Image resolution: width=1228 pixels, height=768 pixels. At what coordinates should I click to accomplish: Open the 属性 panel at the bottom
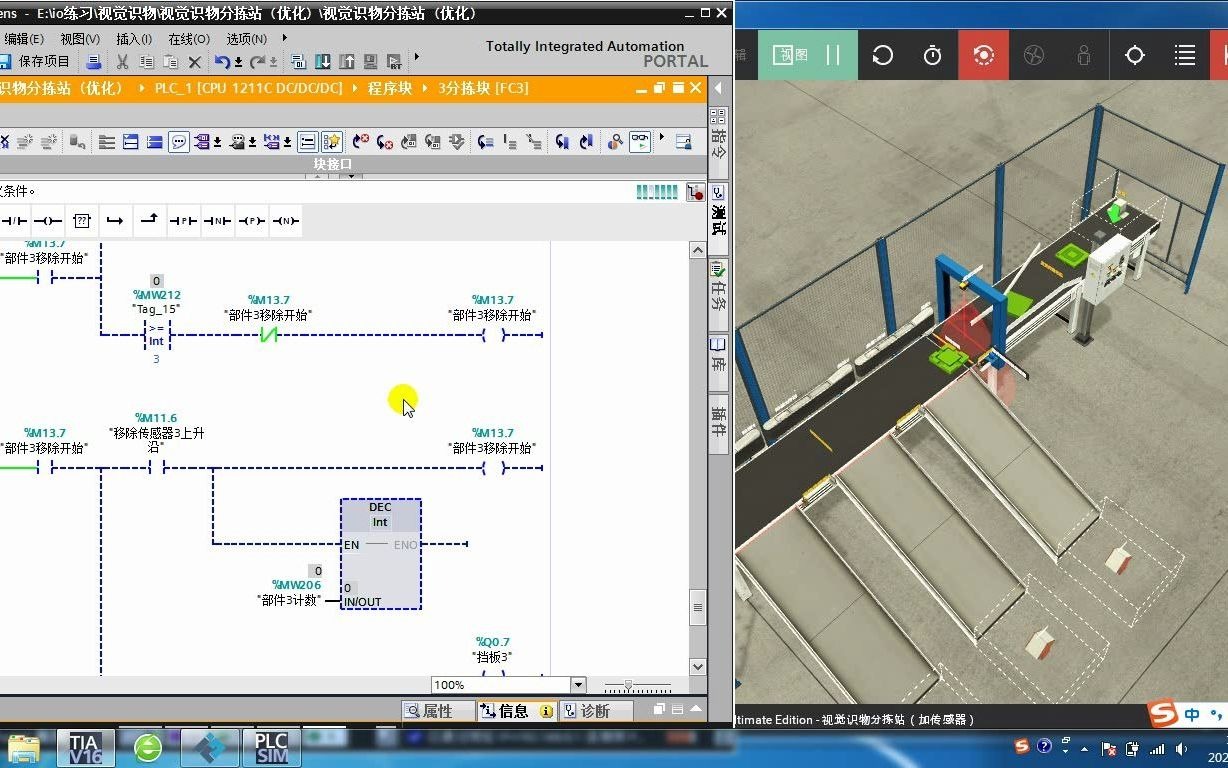click(438, 710)
